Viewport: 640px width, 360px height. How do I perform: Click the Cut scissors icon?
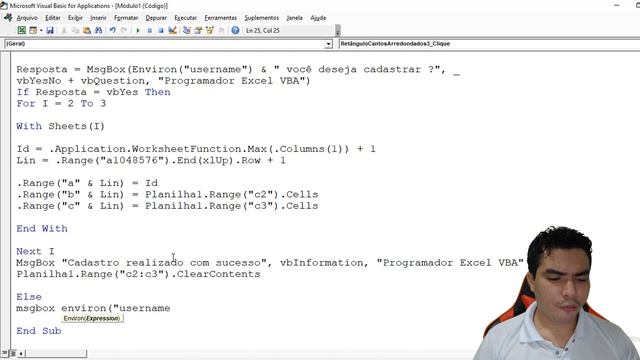64,30
